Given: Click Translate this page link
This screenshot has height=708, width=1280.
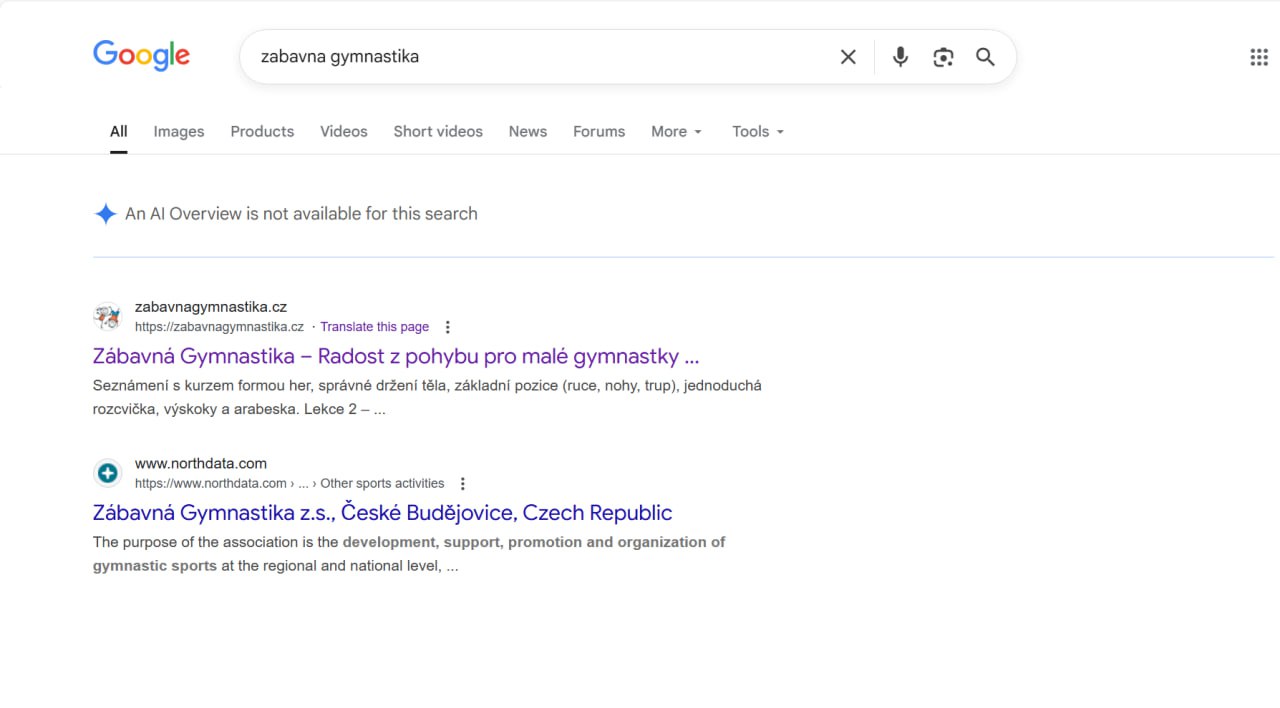Looking at the screenshot, I should tap(374, 327).
